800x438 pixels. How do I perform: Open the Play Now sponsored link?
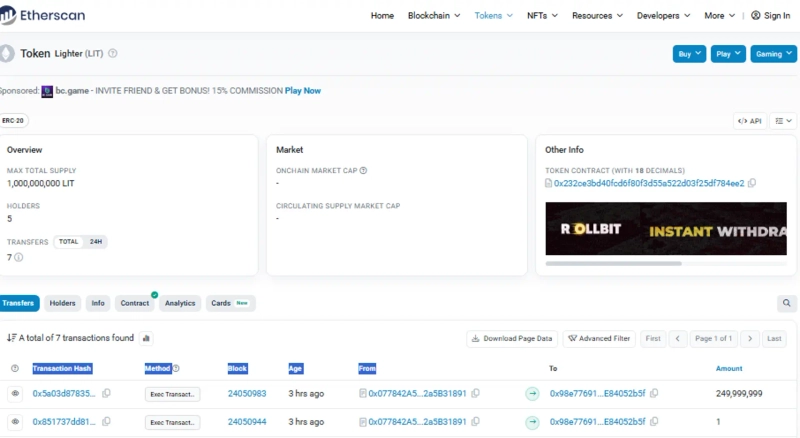pos(303,91)
